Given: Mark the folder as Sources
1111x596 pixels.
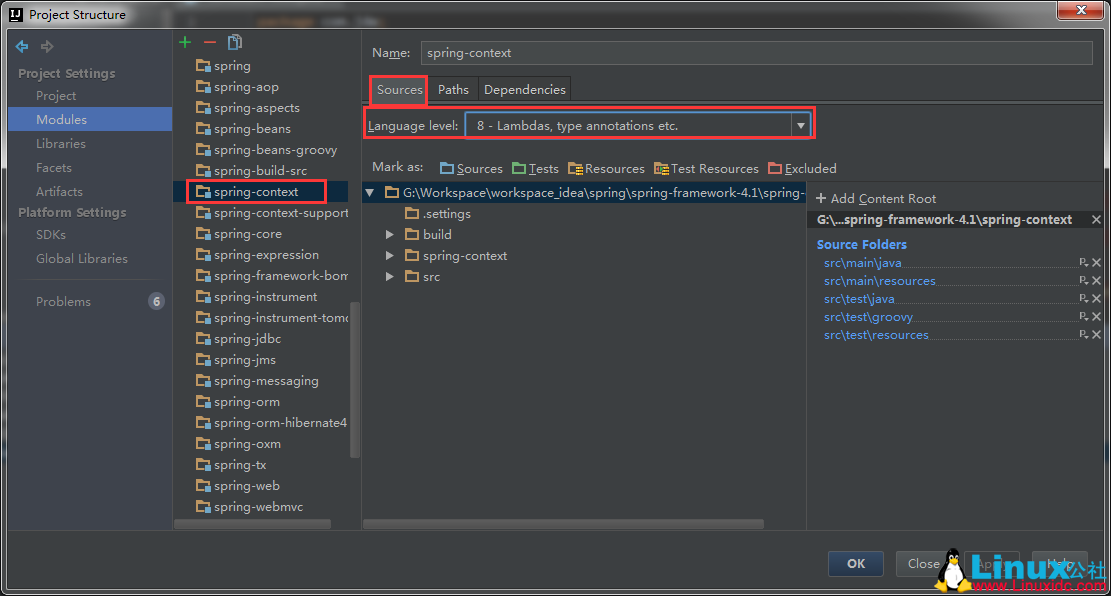Looking at the screenshot, I should pos(471,169).
